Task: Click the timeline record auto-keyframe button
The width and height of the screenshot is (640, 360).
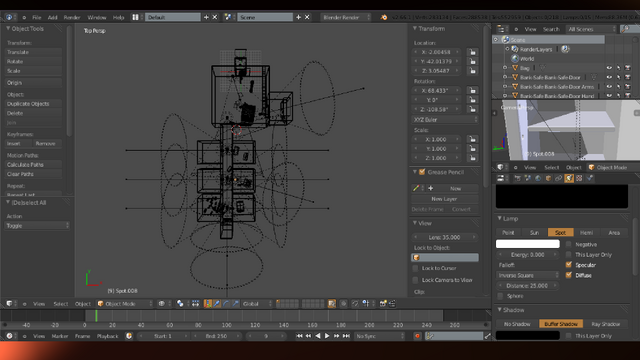Action: [417, 336]
